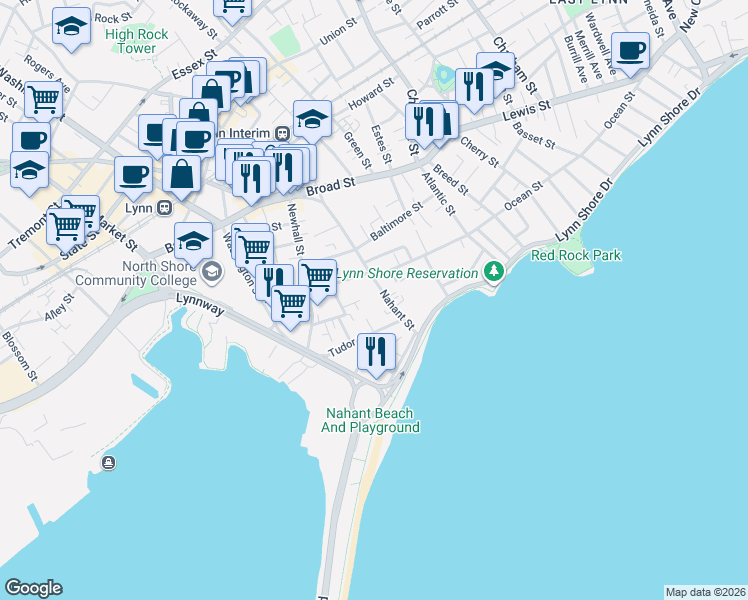Click the Lynn Shore Reservation park pin
The image size is (748, 600).
(x=494, y=272)
